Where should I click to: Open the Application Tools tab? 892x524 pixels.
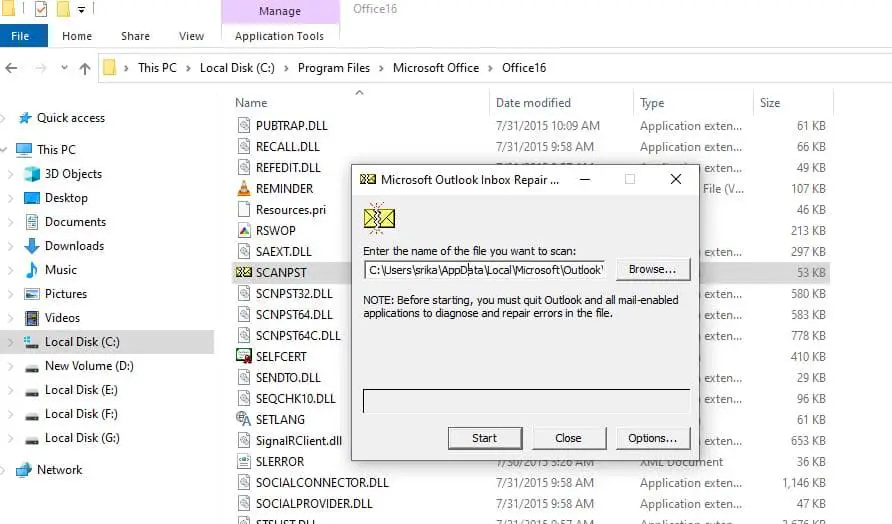[x=279, y=36]
